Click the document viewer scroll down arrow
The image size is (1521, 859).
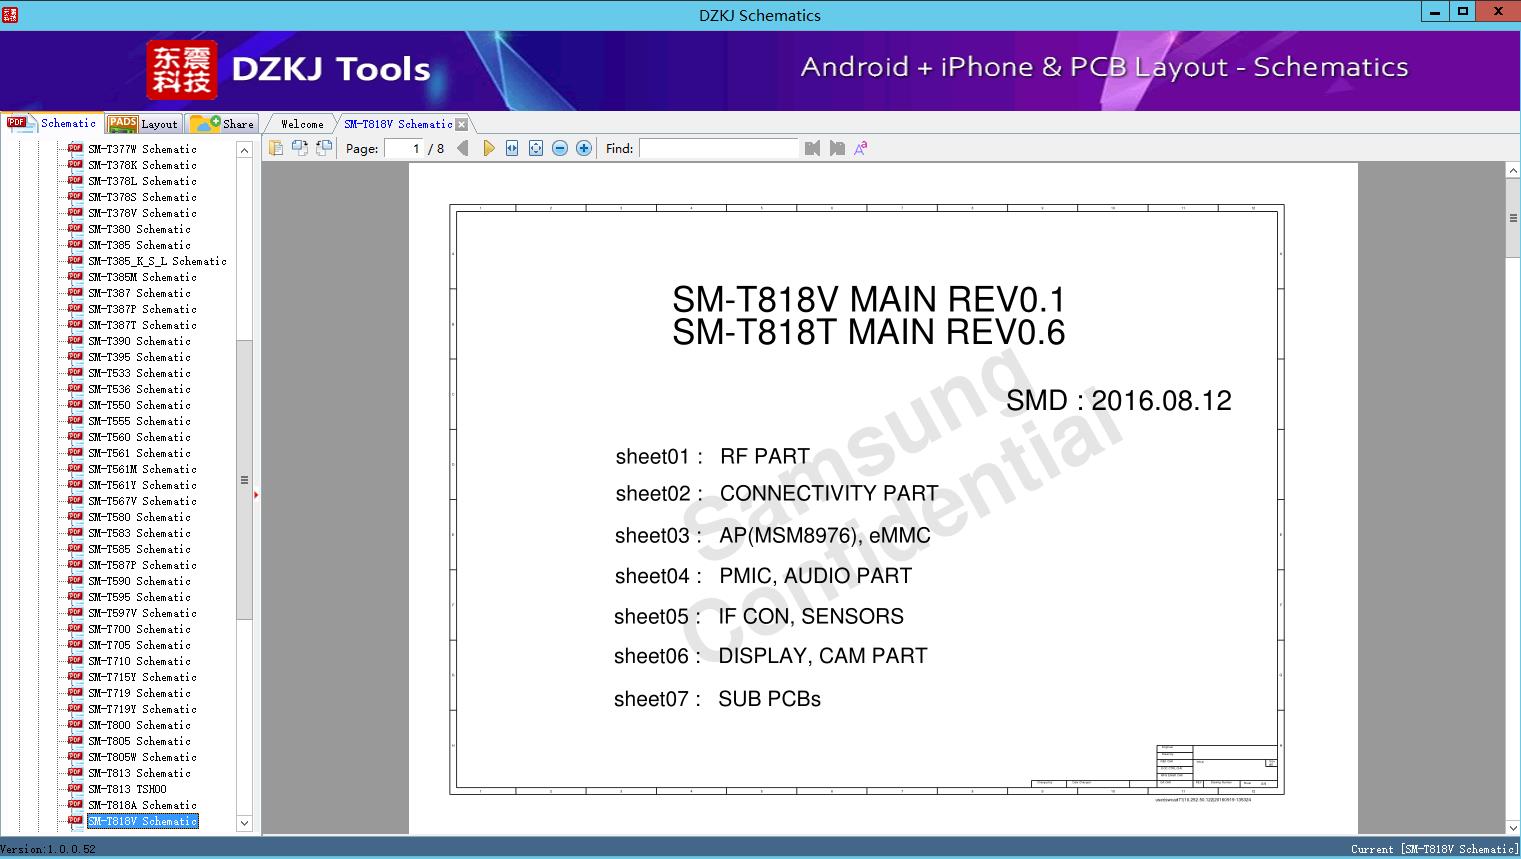1513,827
